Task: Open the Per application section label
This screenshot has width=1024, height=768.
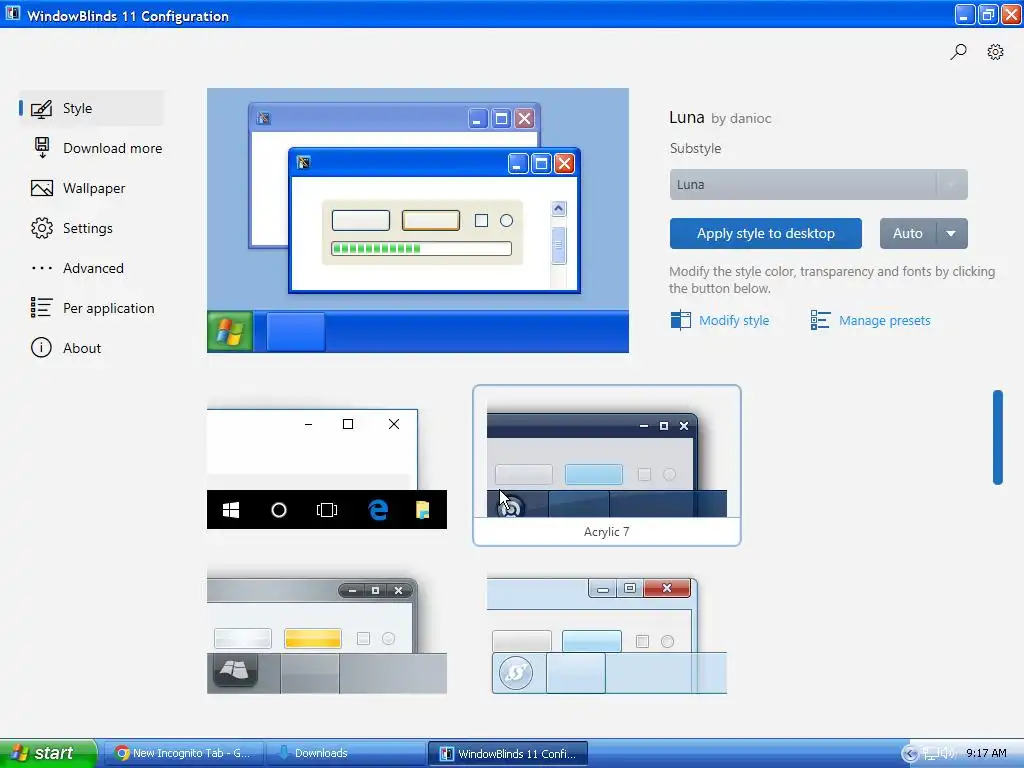Action: 108,308
